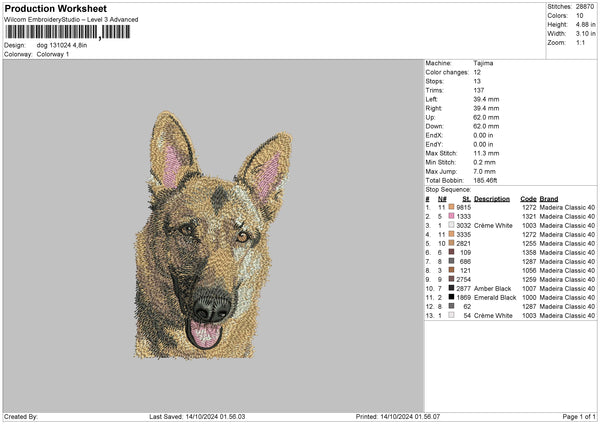Select the stop 3 Crème White swatch
Viewport: 600px width, 424px height.
tap(452, 225)
